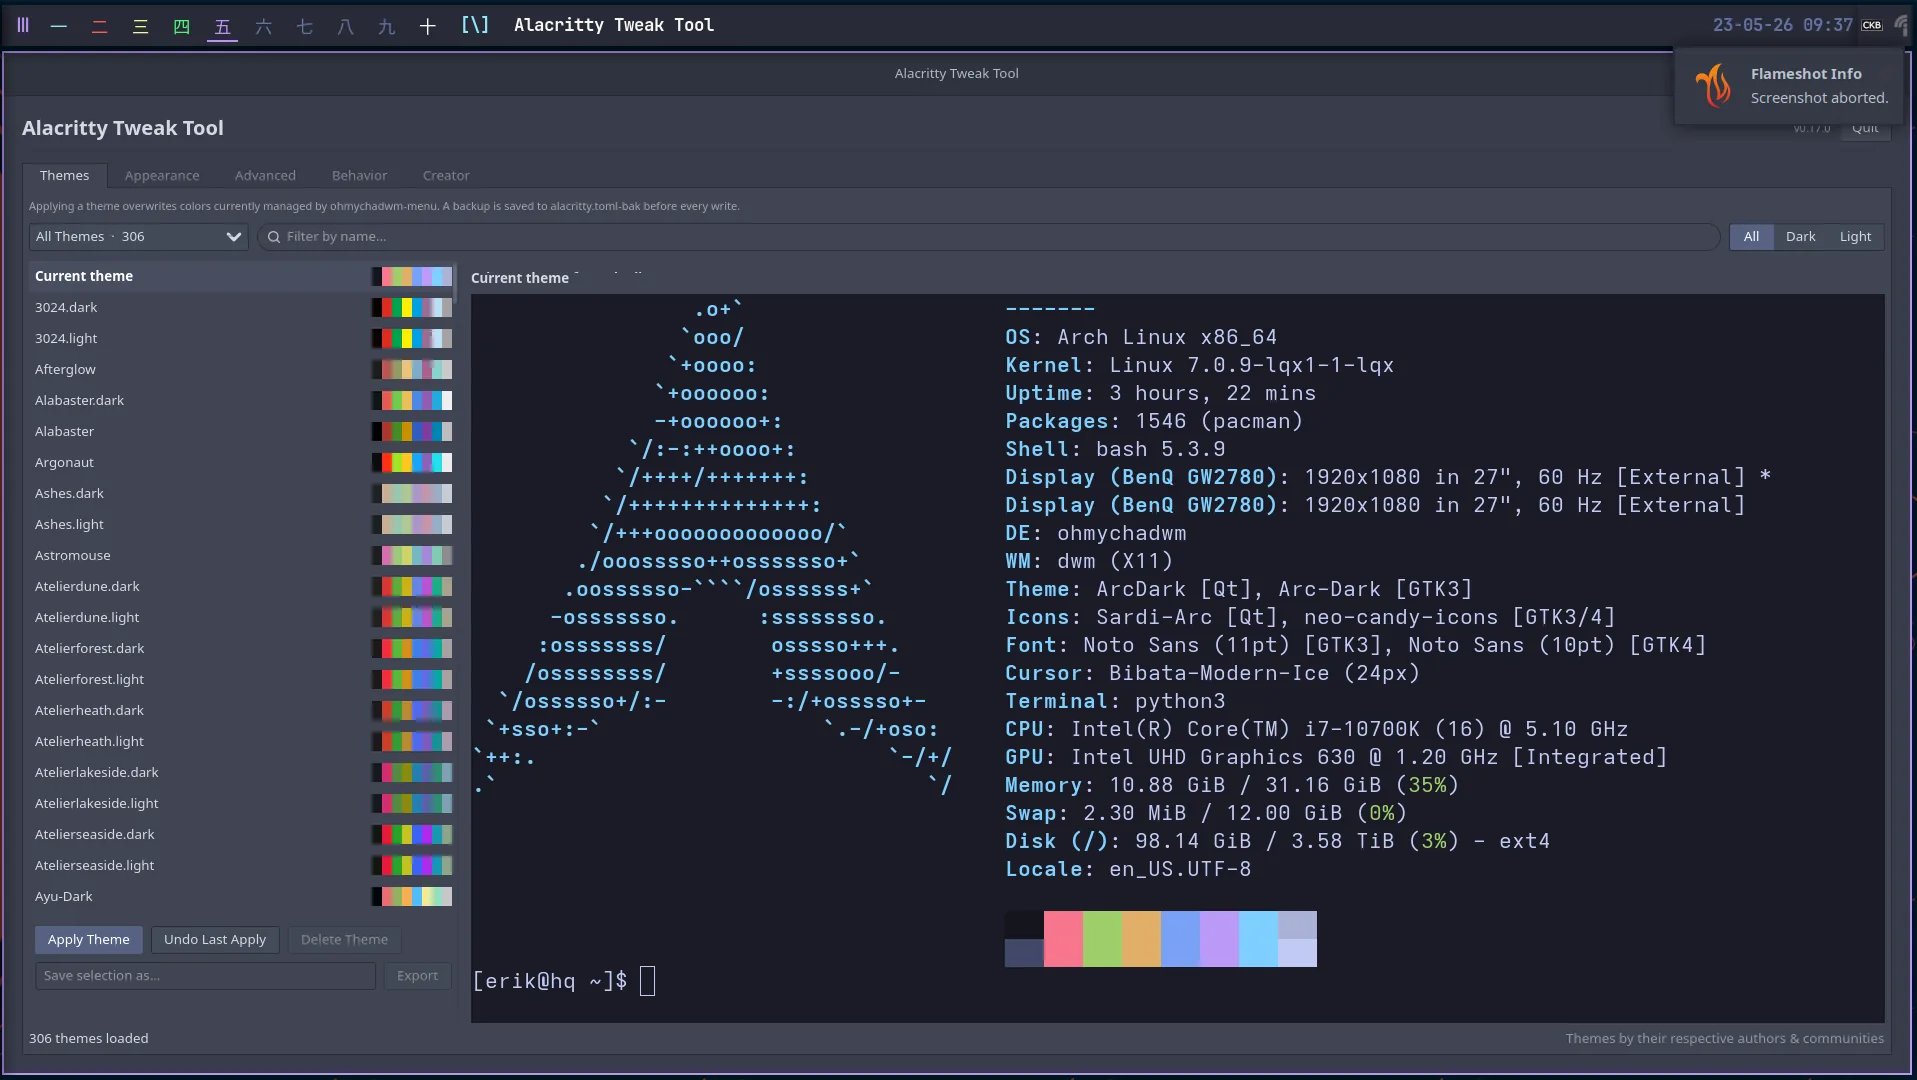Select the Atelierforest.light theme
The width and height of the screenshot is (1917, 1080).
[x=242, y=679]
